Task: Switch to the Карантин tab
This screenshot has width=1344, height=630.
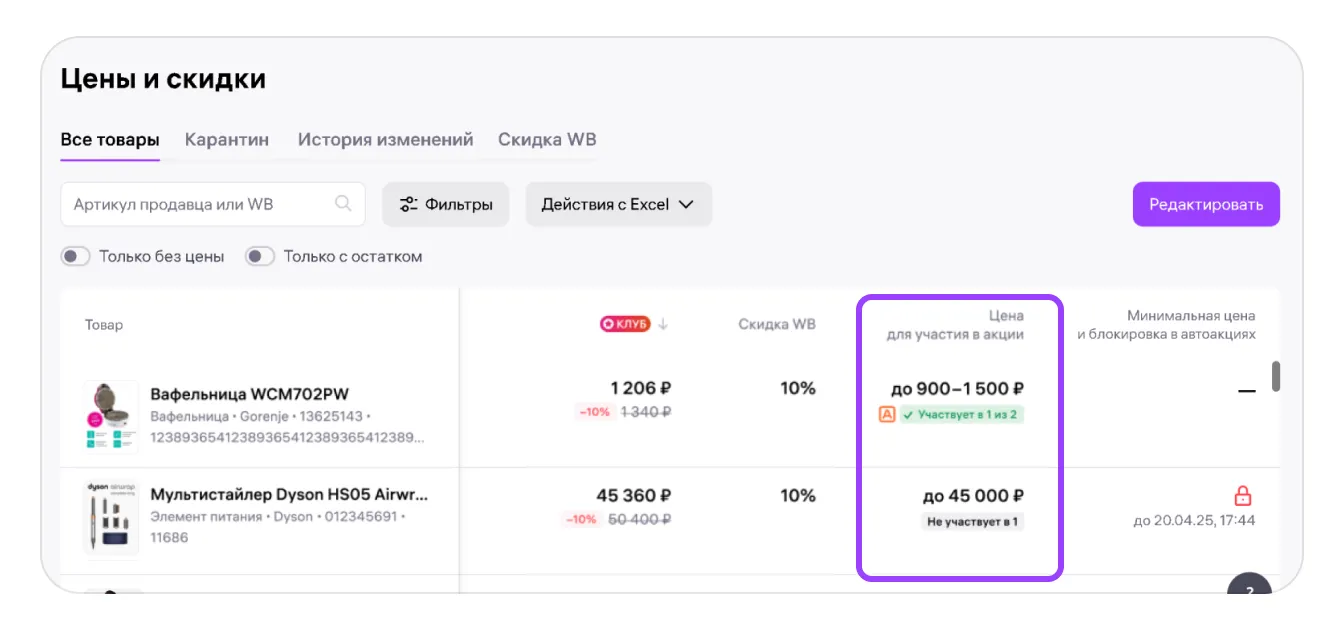Action: (x=227, y=140)
